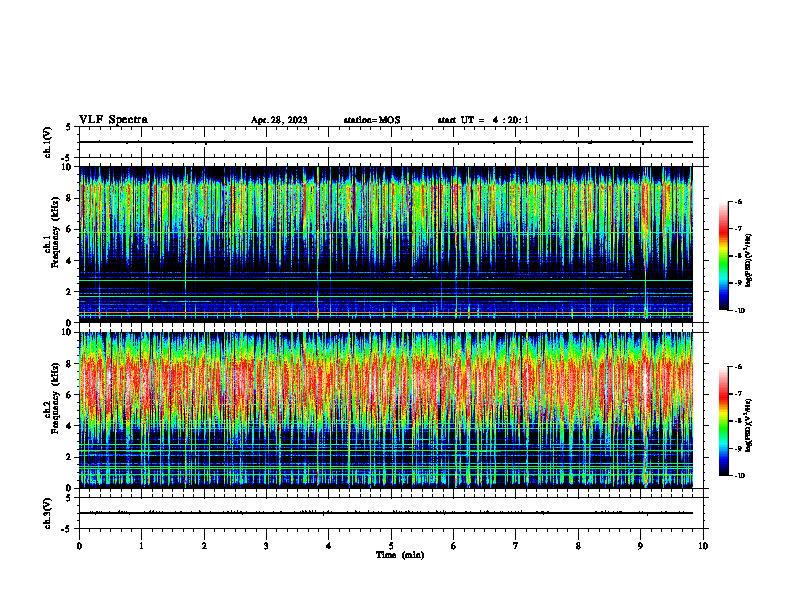
Task: Click the "-6" label on ch.1 colorbar
Action: tap(738, 202)
